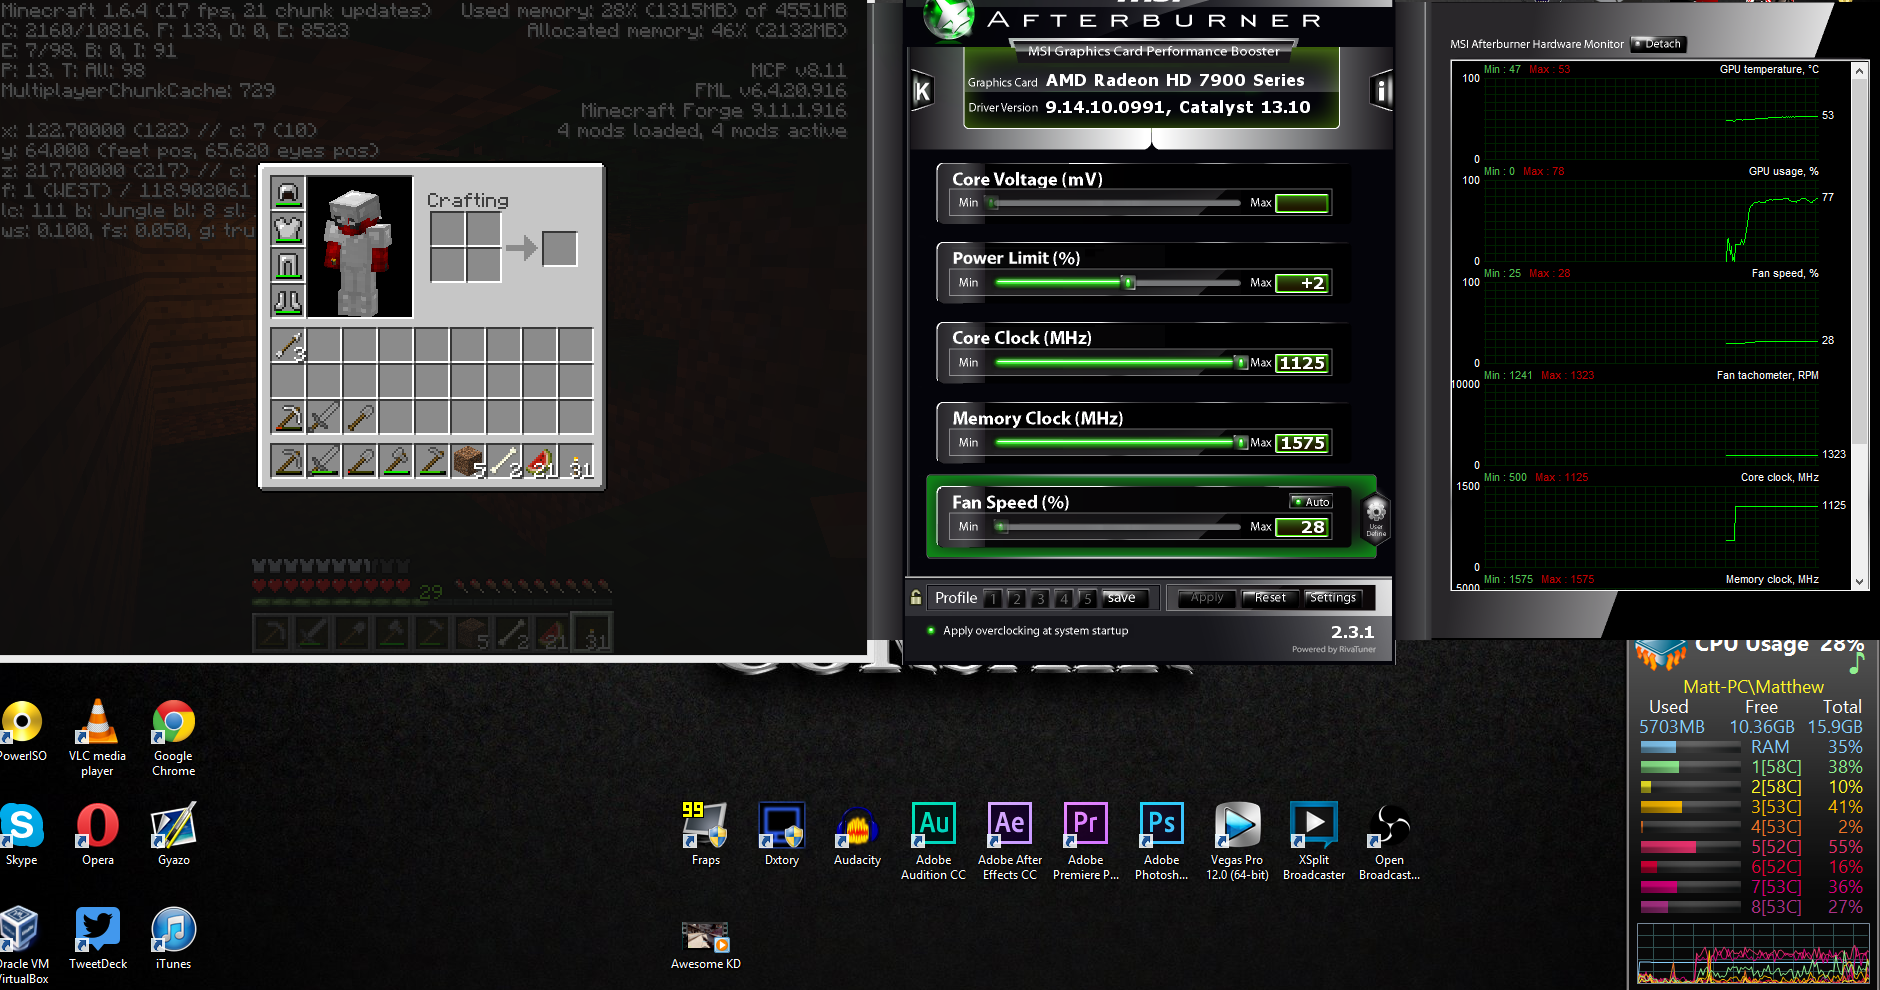The height and width of the screenshot is (990, 1880).
Task: Select the Awesome KD video file
Action: click(x=705, y=946)
